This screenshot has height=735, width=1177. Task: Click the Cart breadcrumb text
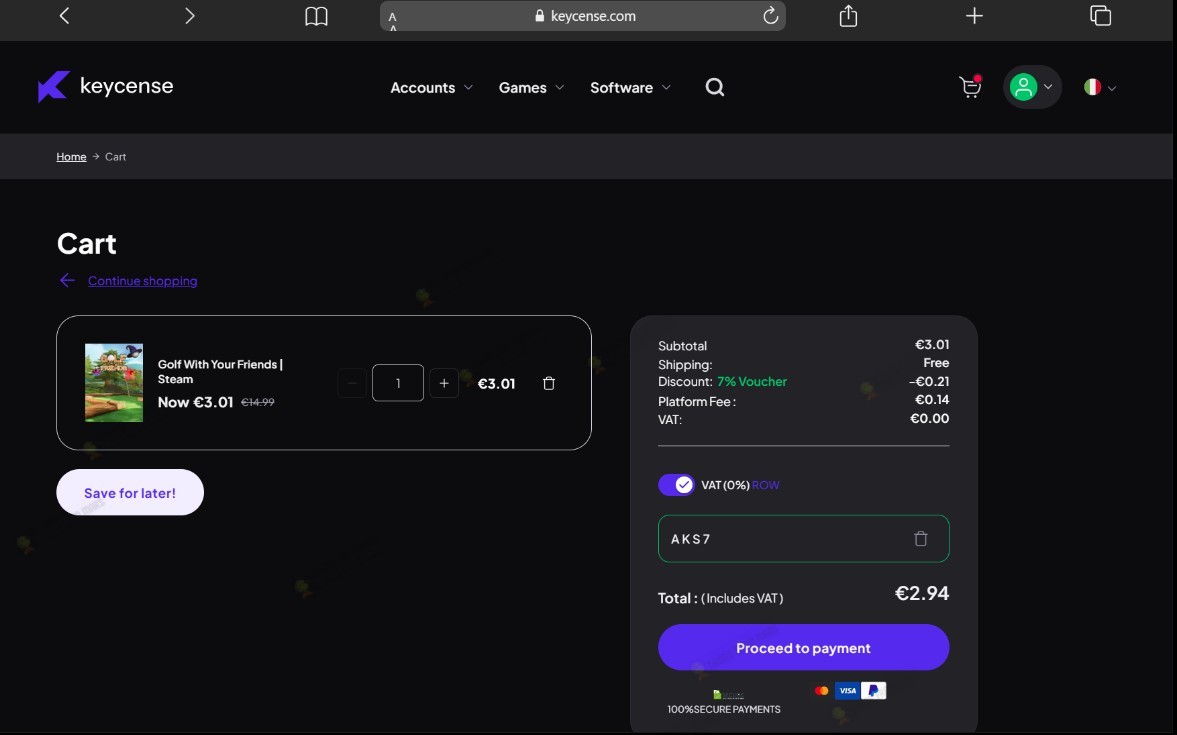(116, 157)
